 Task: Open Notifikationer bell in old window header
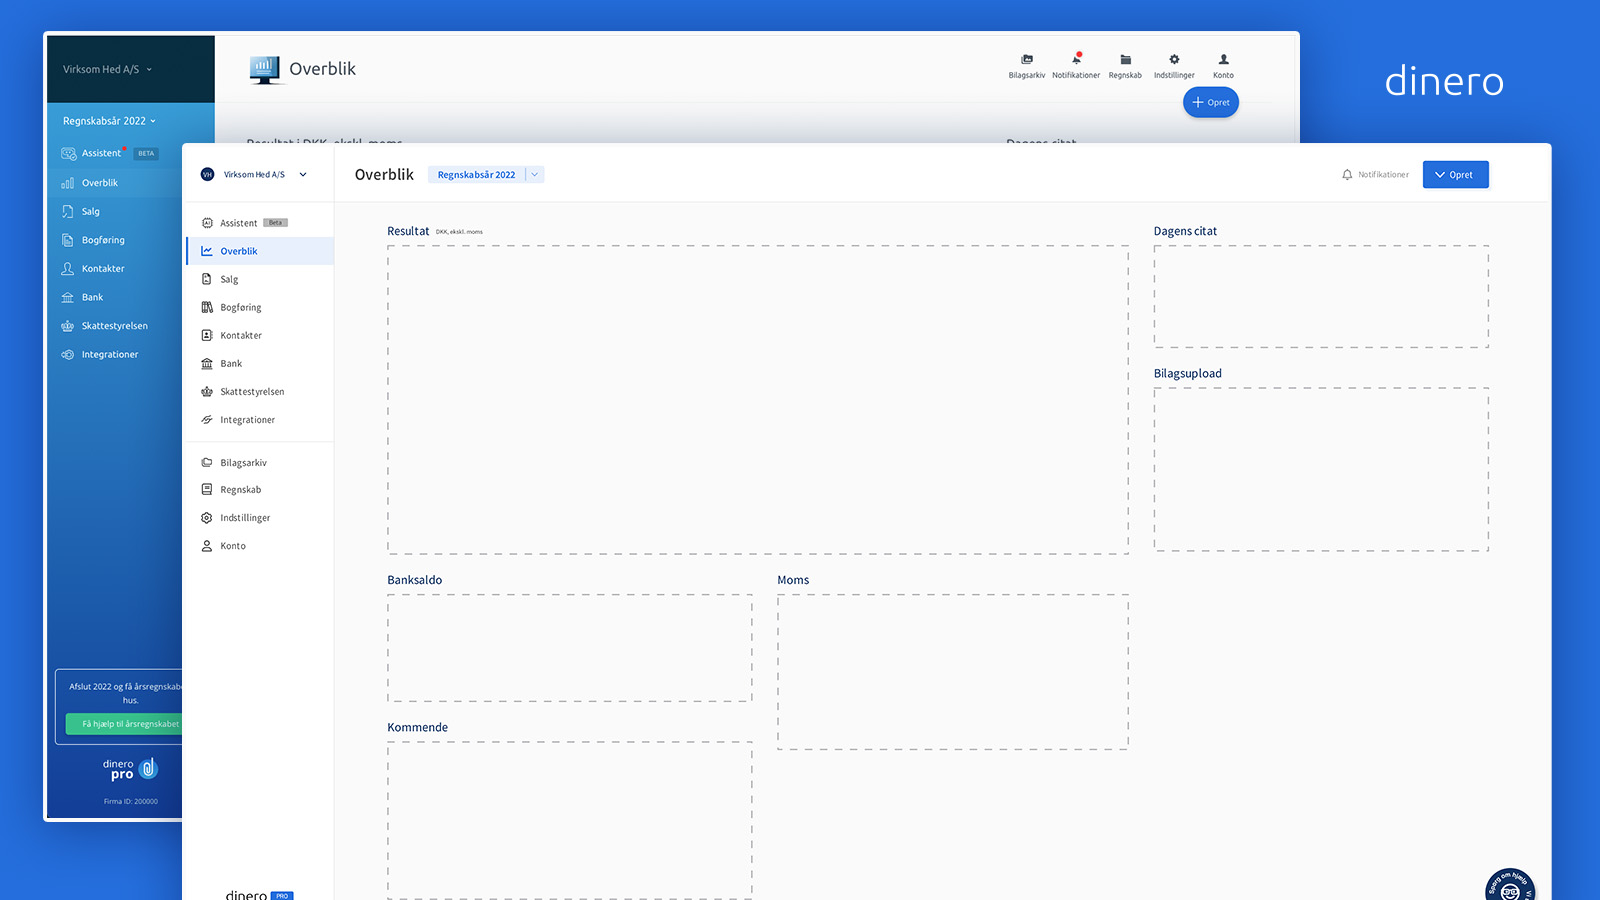[1076, 59]
